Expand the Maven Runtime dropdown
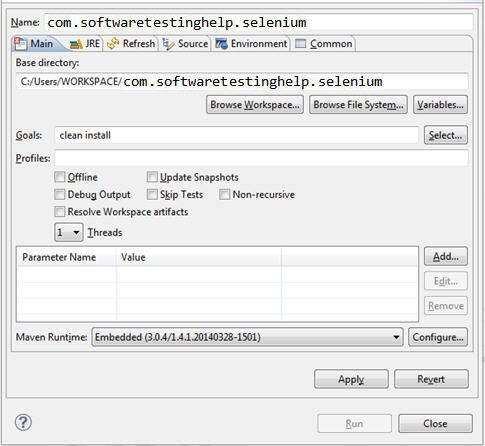Screen dimensions: 485x446 pos(247,337)
